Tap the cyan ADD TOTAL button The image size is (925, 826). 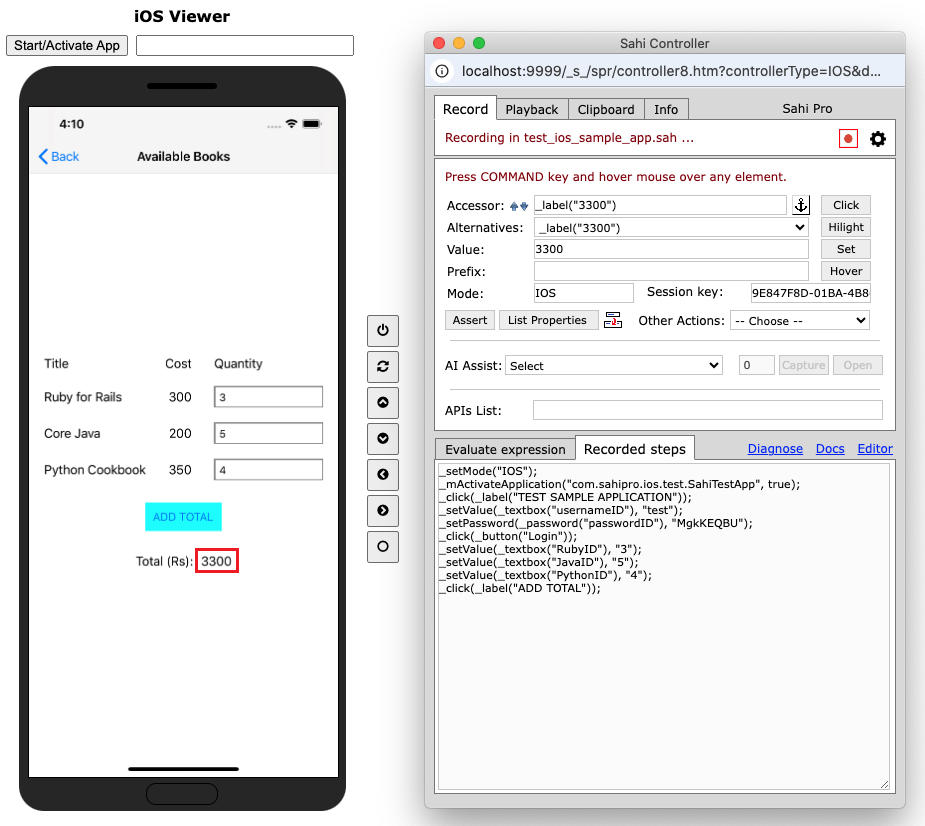[183, 517]
